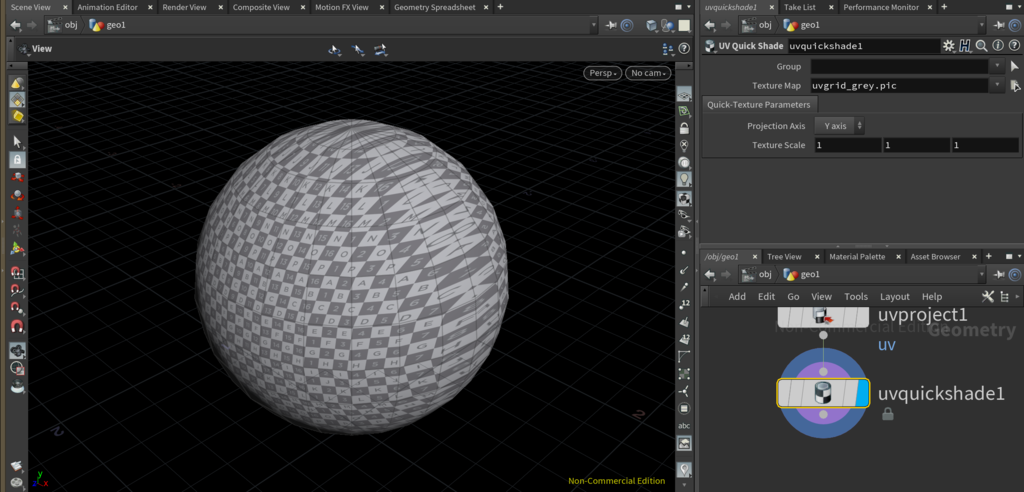Open the Add menu in network editor
This screenshot has height=492, width=1024.
[737, 297]
